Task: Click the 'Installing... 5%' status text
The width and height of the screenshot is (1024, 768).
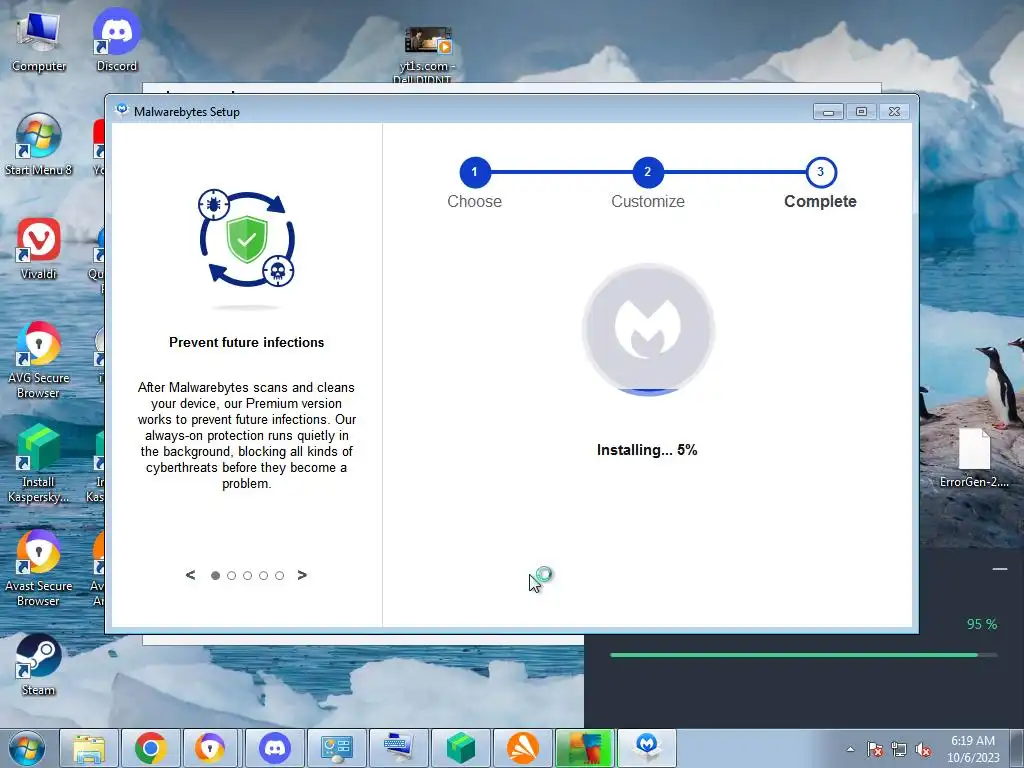Action: tap(647, 450)
